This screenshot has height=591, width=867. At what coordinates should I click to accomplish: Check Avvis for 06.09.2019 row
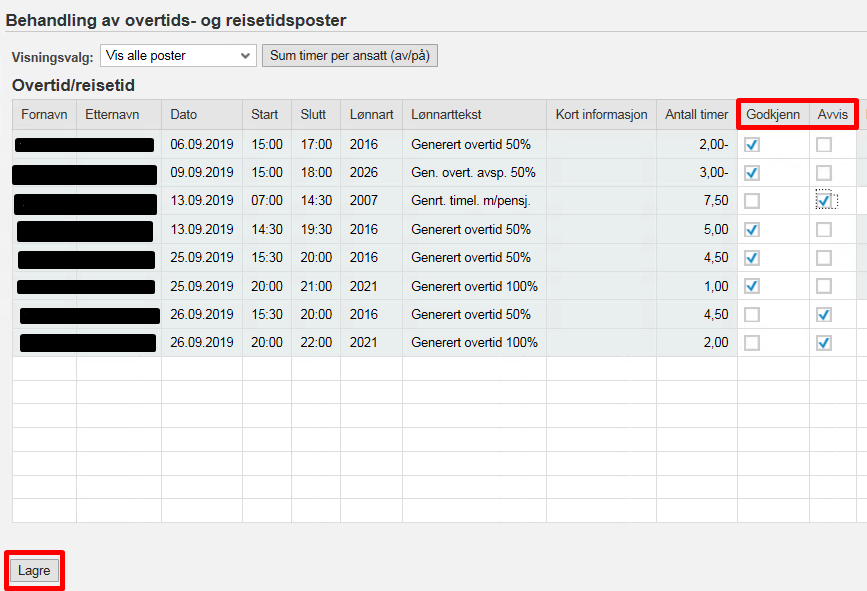(x=823, y=145)
